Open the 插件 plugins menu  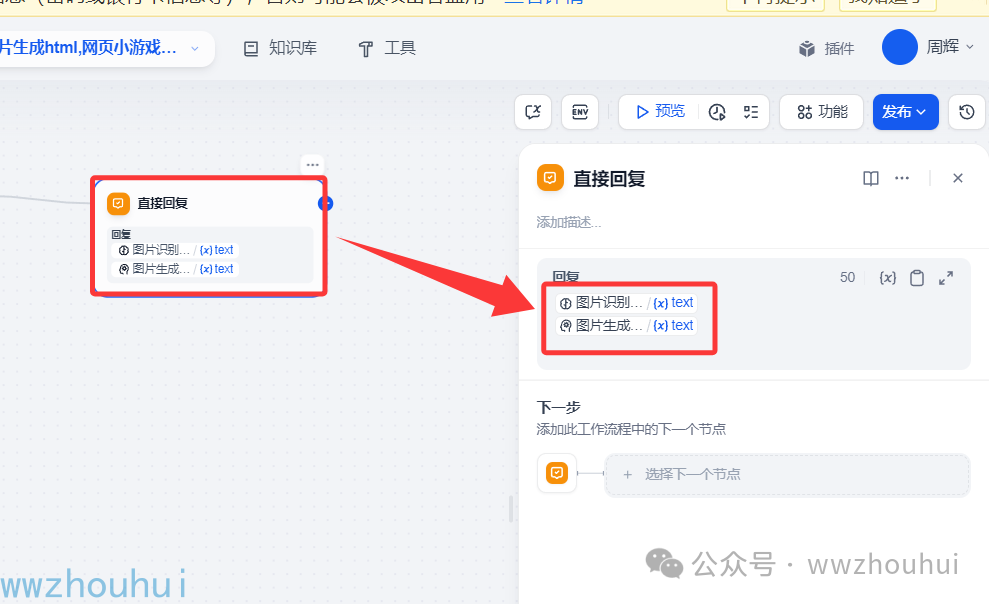(826, 49)
